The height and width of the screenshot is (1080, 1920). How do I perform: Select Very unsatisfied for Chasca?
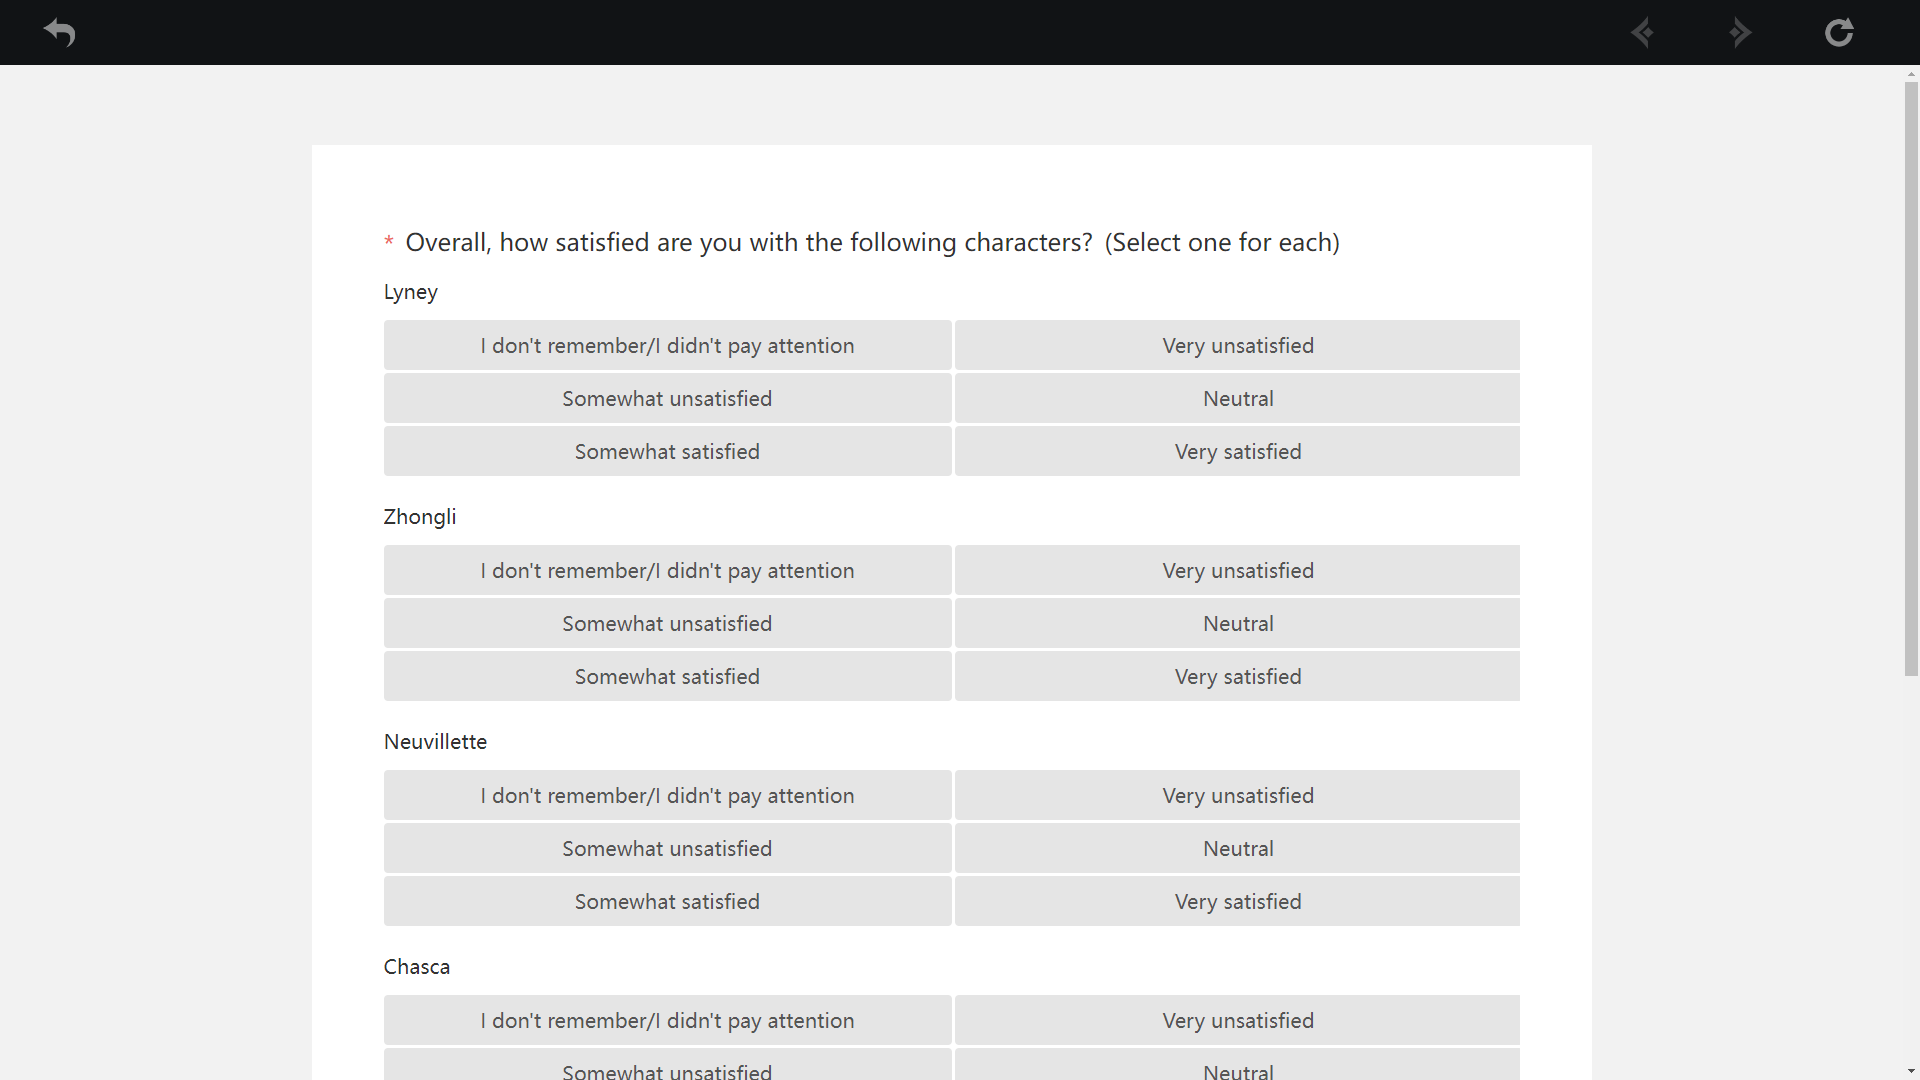click(x=1237, y=1021)
